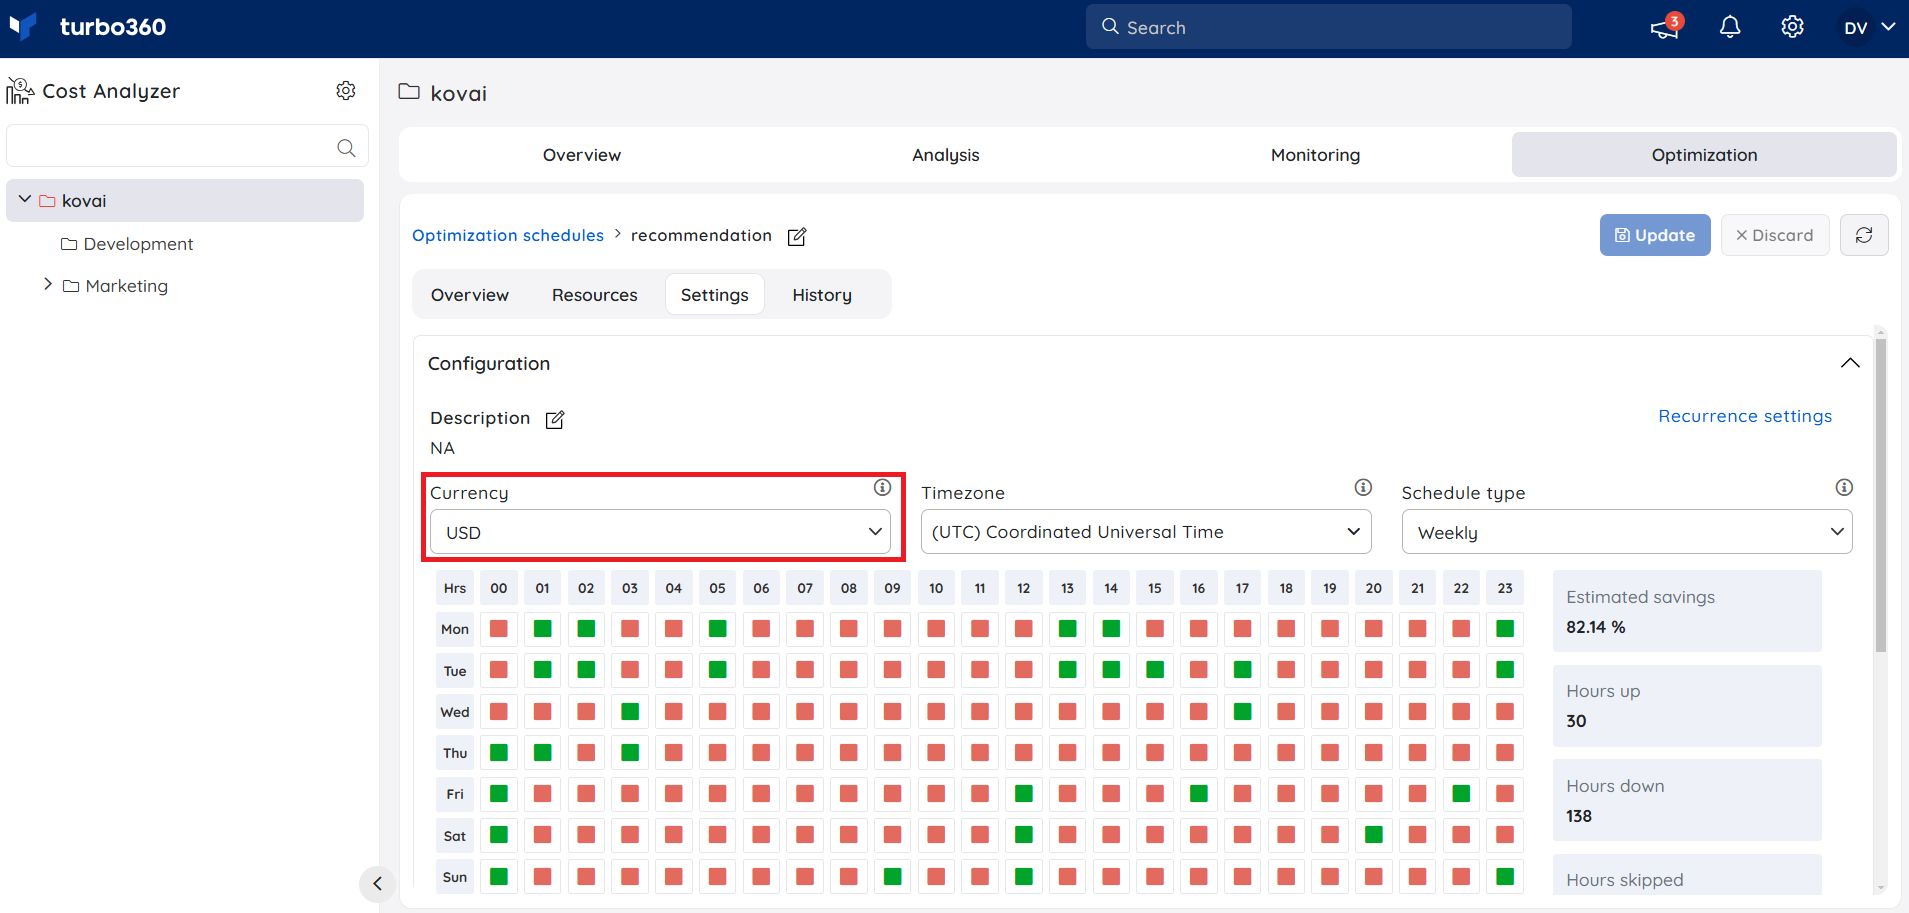Viewport: 1909px width, 913px height.
Task: Click the Update button
Action: [x=1655, y=235]
